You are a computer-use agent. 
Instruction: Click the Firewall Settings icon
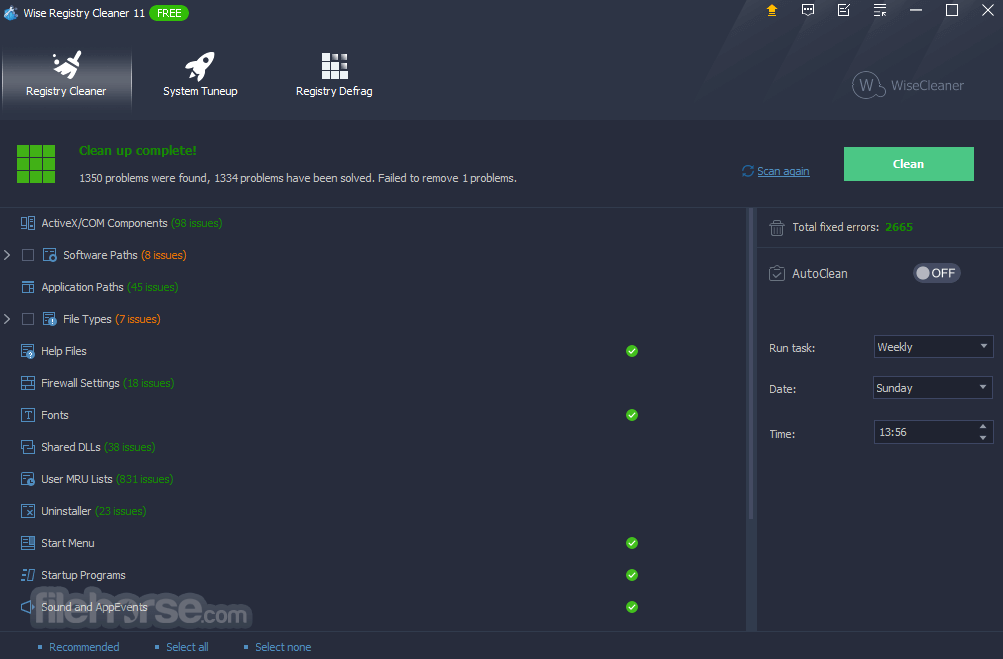click(28, 383)
